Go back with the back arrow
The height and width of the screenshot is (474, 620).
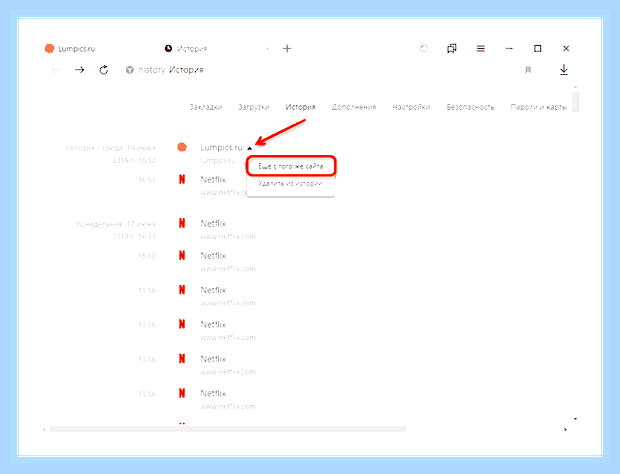point(56,70)
